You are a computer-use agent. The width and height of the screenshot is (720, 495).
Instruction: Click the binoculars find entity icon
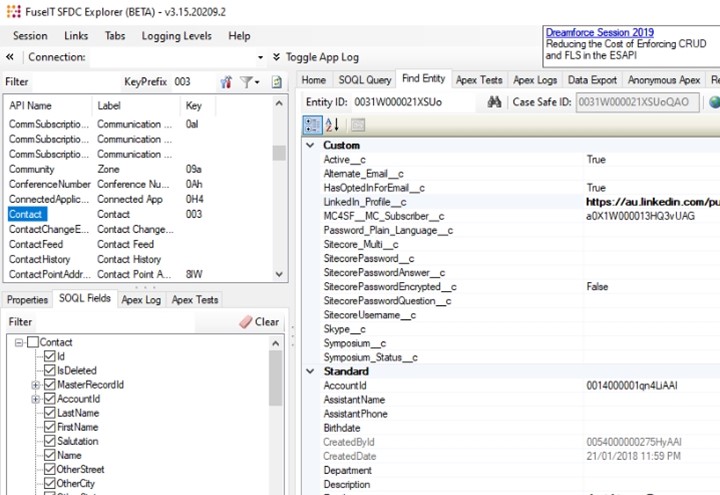coord(494,102)
